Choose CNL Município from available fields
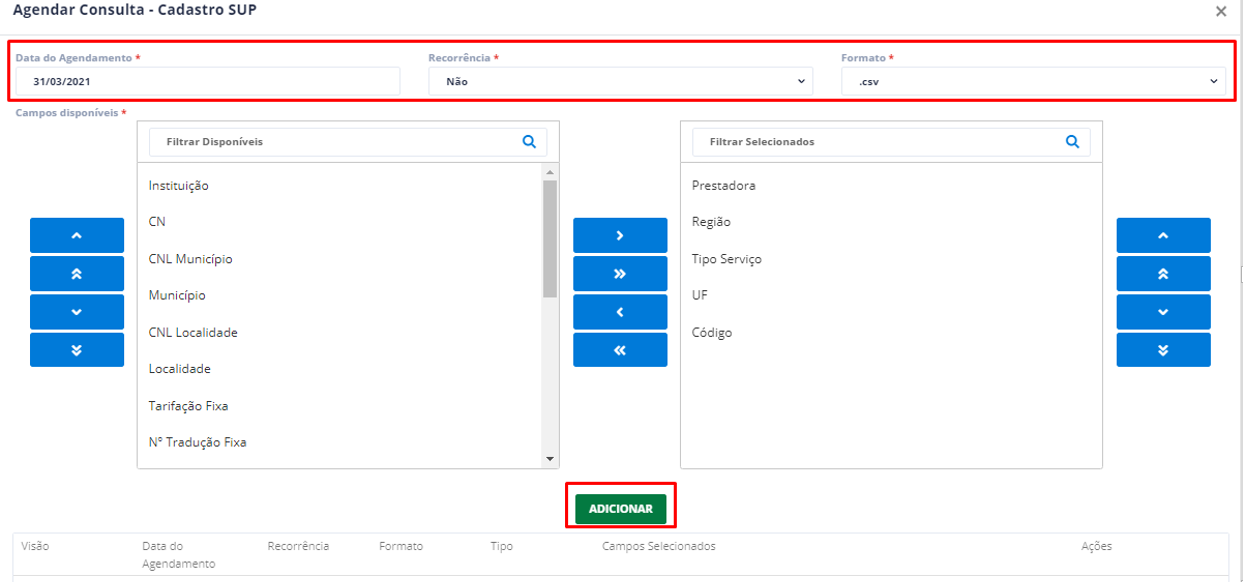The image size is (1243, 582). (190, 259)
